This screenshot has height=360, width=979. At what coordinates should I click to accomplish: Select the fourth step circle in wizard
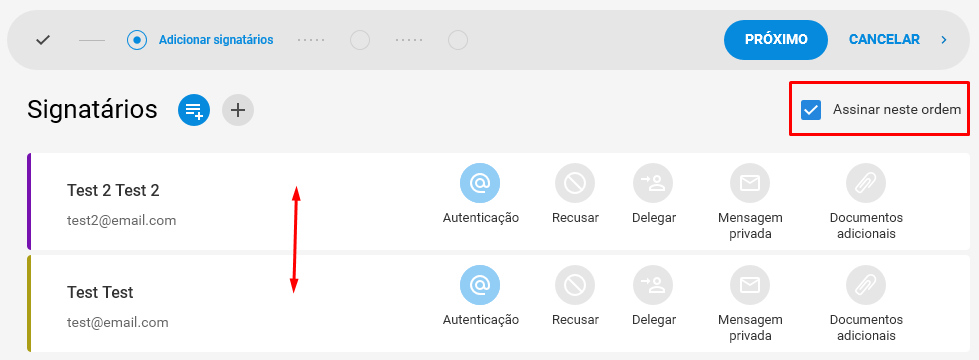tap(458, 40)
